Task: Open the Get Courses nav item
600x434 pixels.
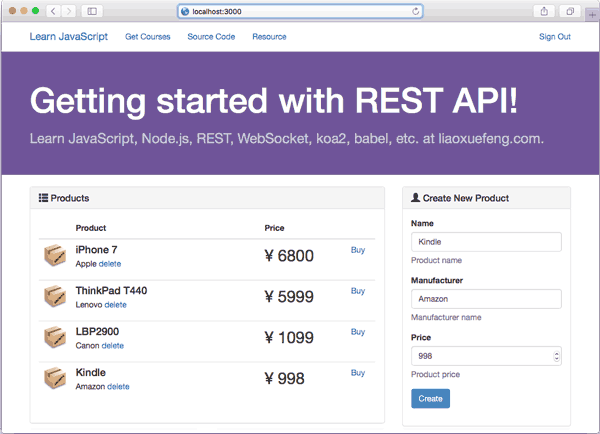Action: tap(146, 37)
